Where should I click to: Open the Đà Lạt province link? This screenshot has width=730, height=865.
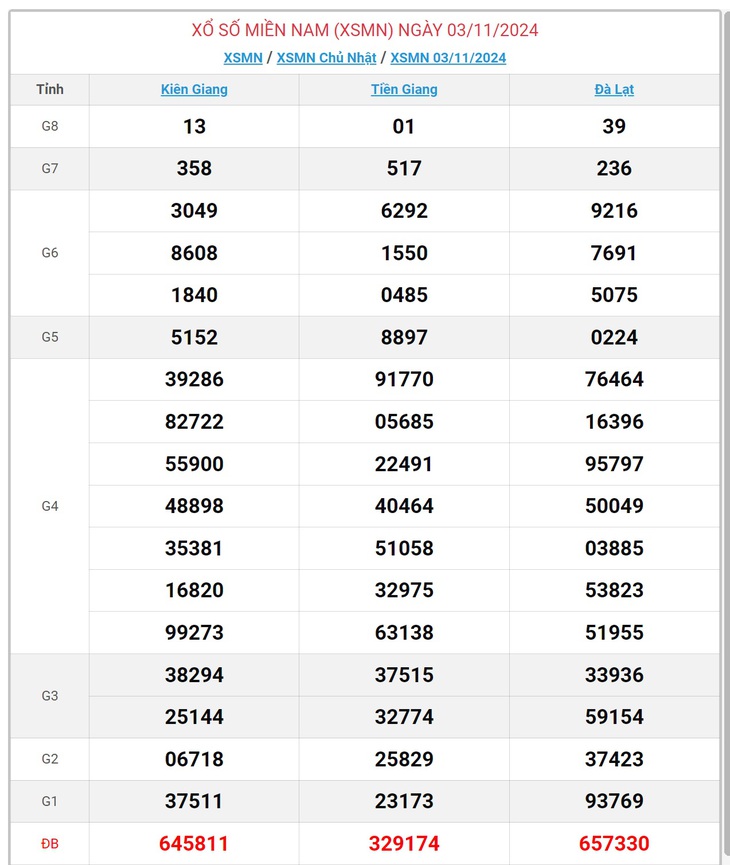[614, 89]
